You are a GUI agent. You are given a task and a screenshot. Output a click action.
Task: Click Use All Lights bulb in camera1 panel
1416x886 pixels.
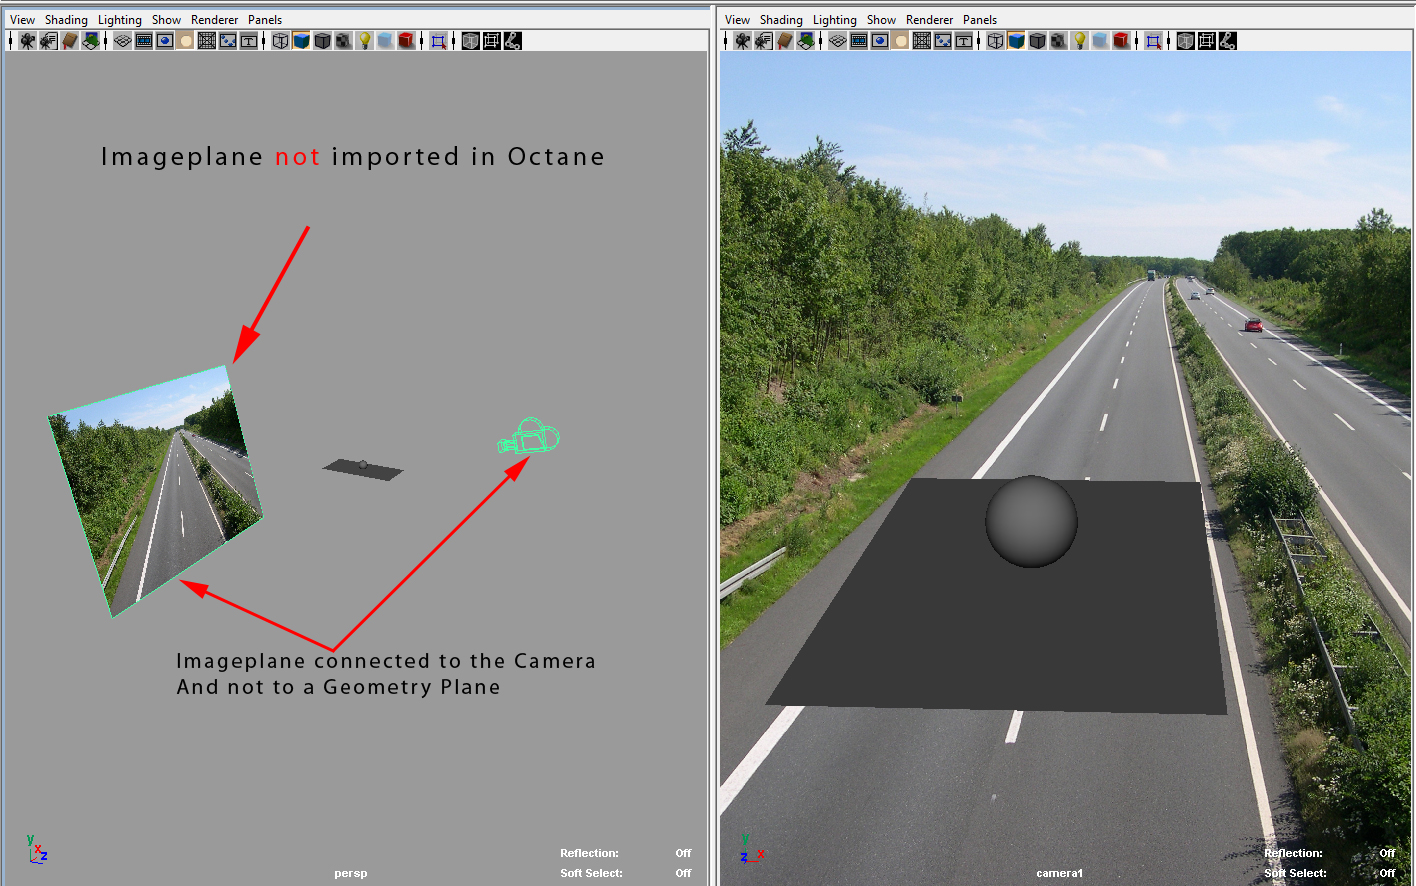click(x=1080, y=41)
